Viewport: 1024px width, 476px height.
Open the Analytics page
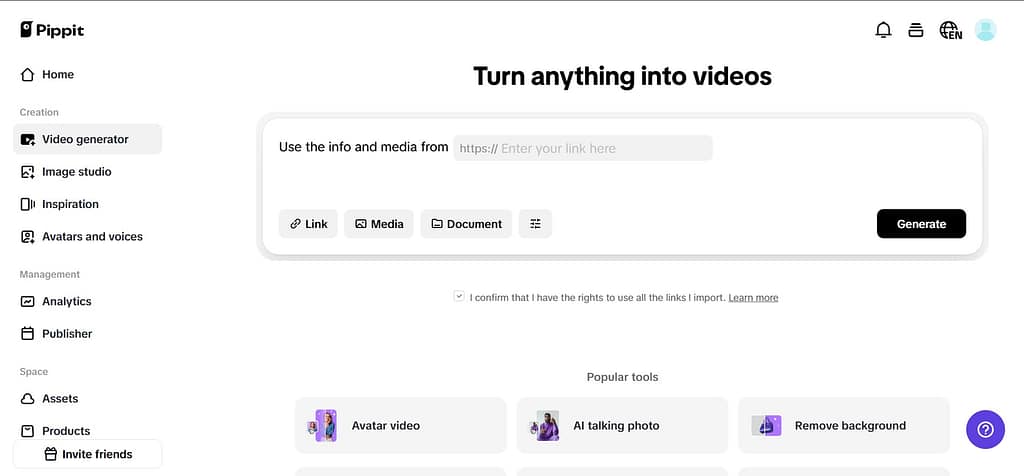[x=66, y=301]
